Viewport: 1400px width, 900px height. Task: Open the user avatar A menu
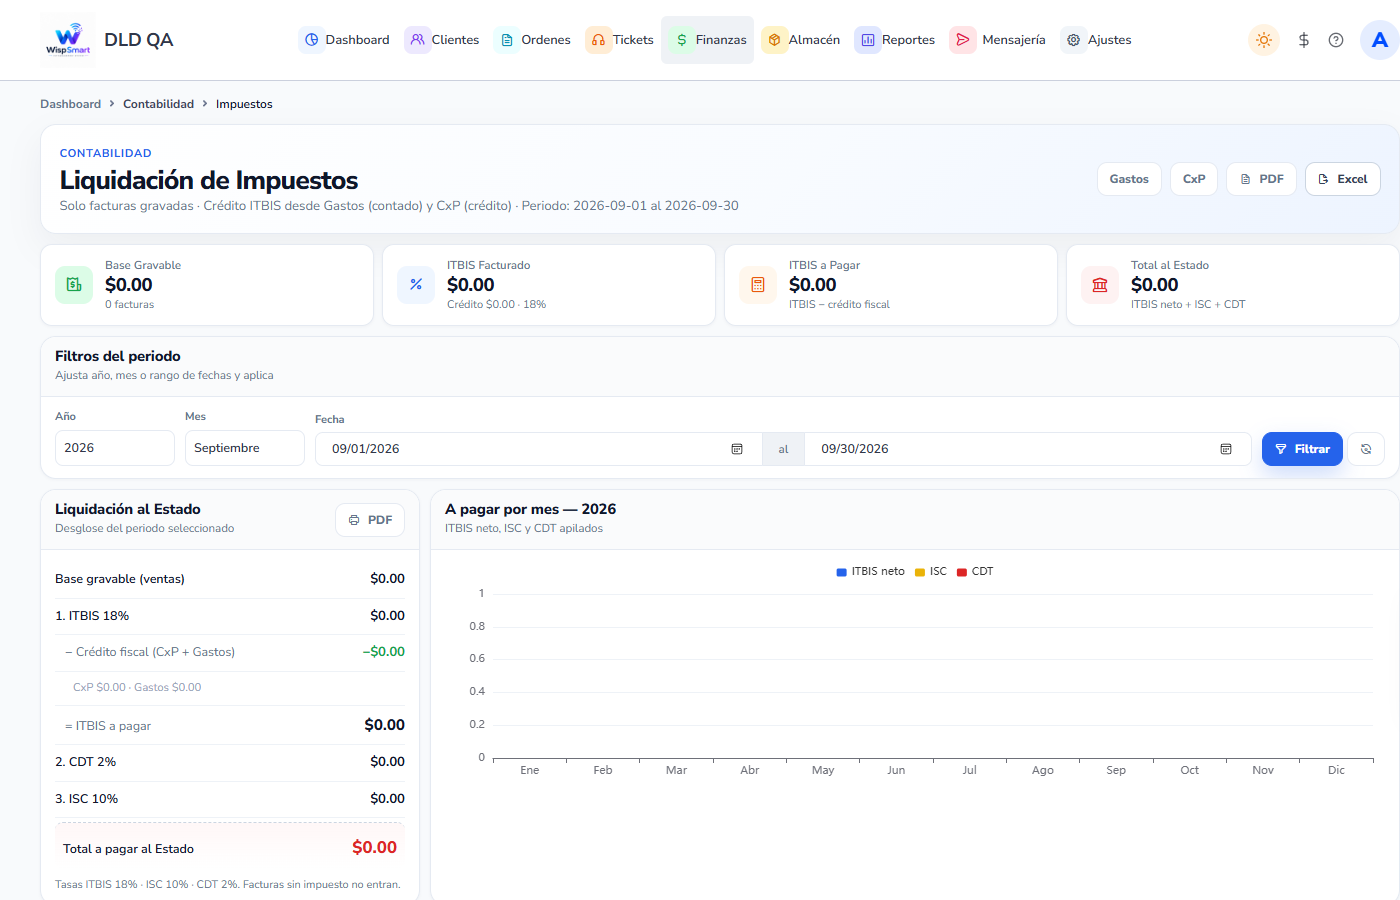click(x=1380, y=40)
